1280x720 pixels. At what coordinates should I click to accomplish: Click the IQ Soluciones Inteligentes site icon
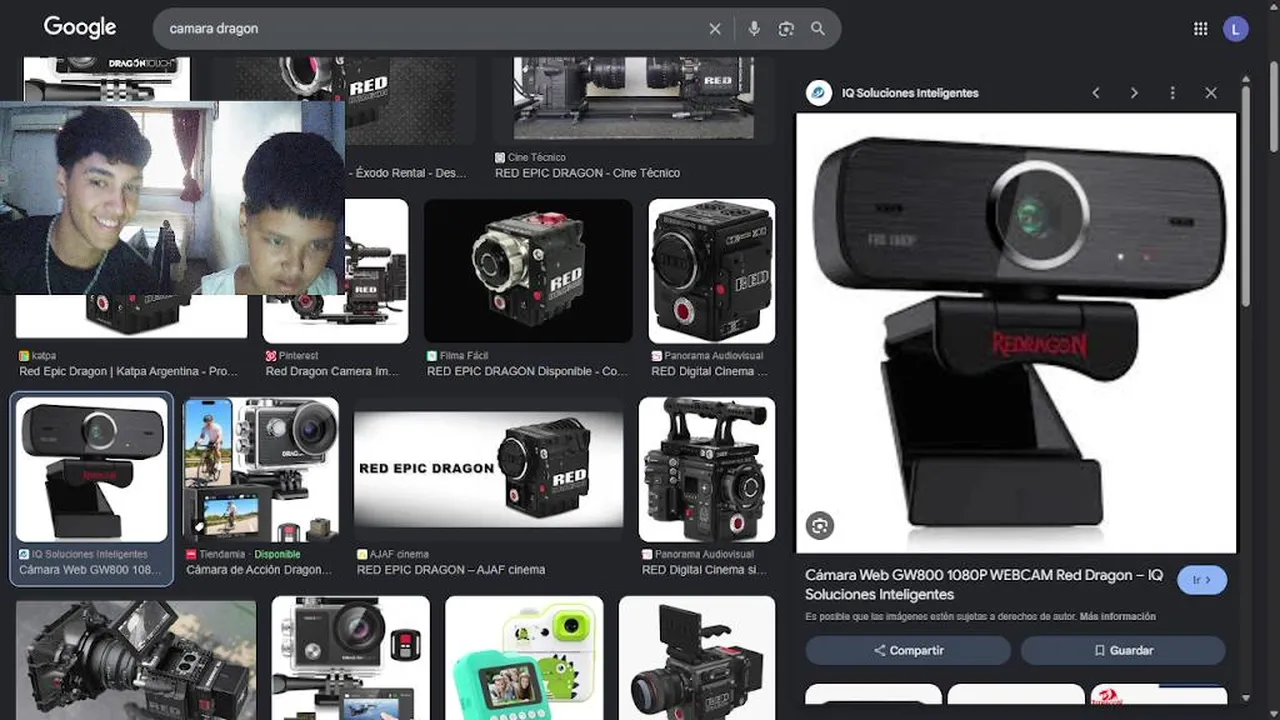(x=819, y=93)
